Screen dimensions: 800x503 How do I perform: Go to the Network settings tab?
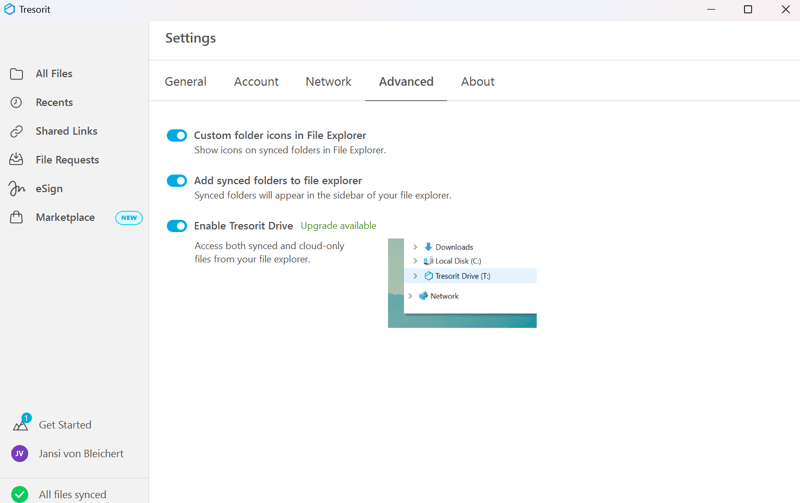329,82
